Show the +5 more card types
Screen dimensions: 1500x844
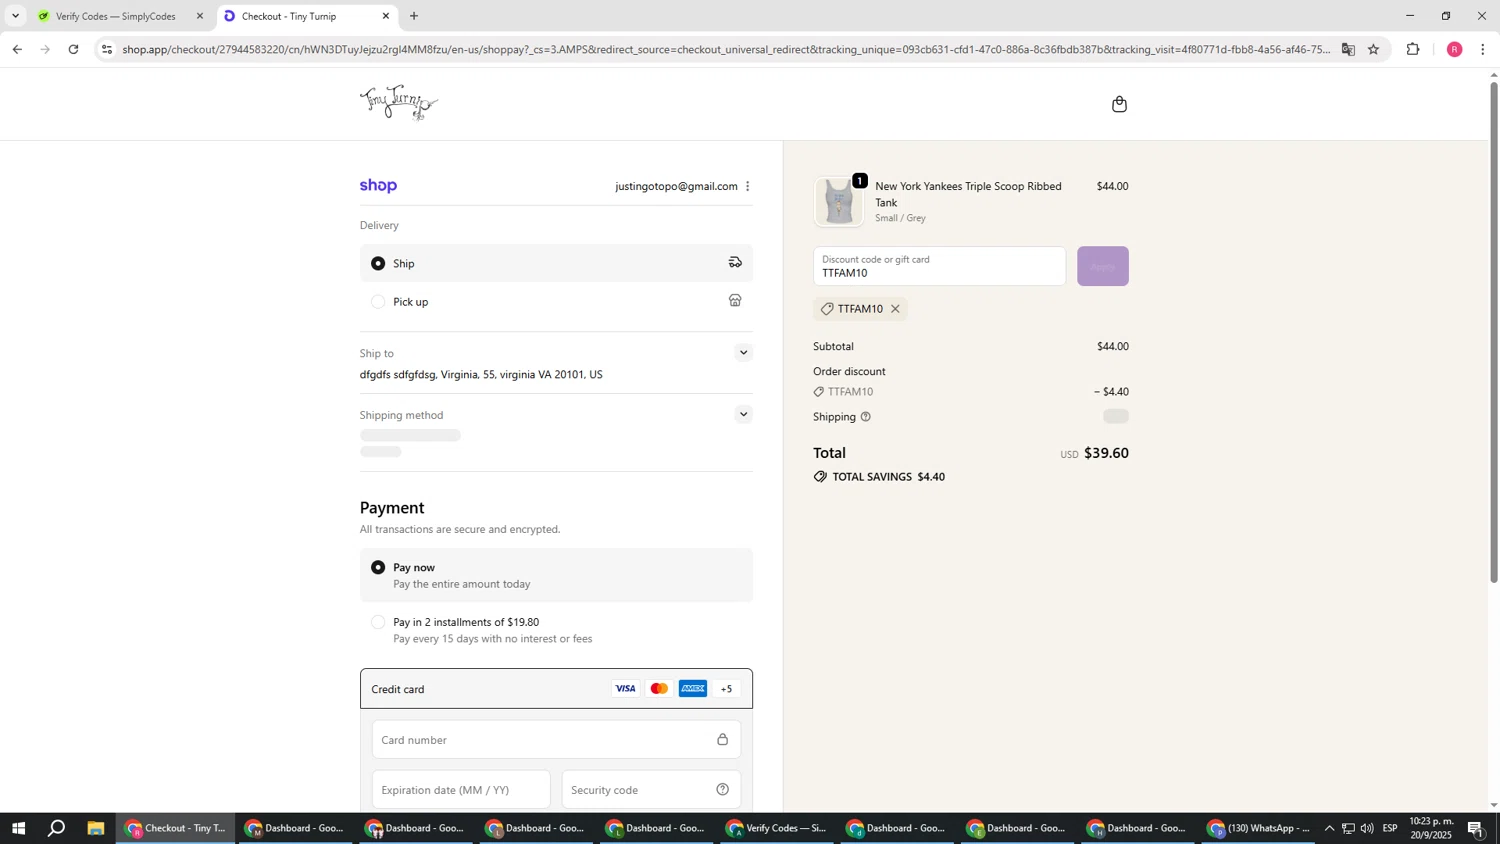[727, 689]
